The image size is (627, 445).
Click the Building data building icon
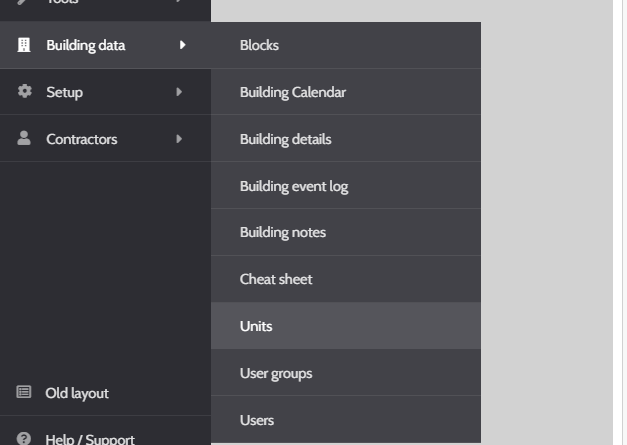24,45
